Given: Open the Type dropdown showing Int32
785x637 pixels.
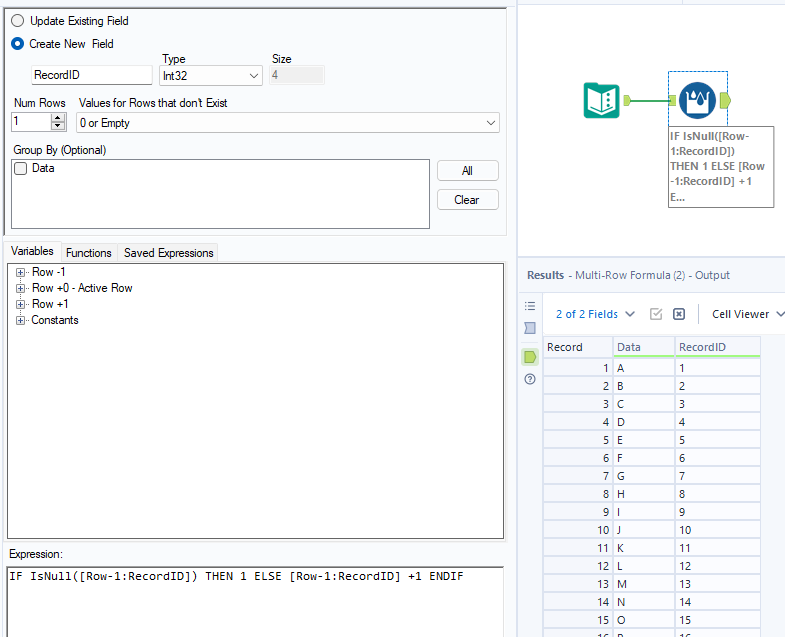Looking at the screenshot, I should [211, 75].
